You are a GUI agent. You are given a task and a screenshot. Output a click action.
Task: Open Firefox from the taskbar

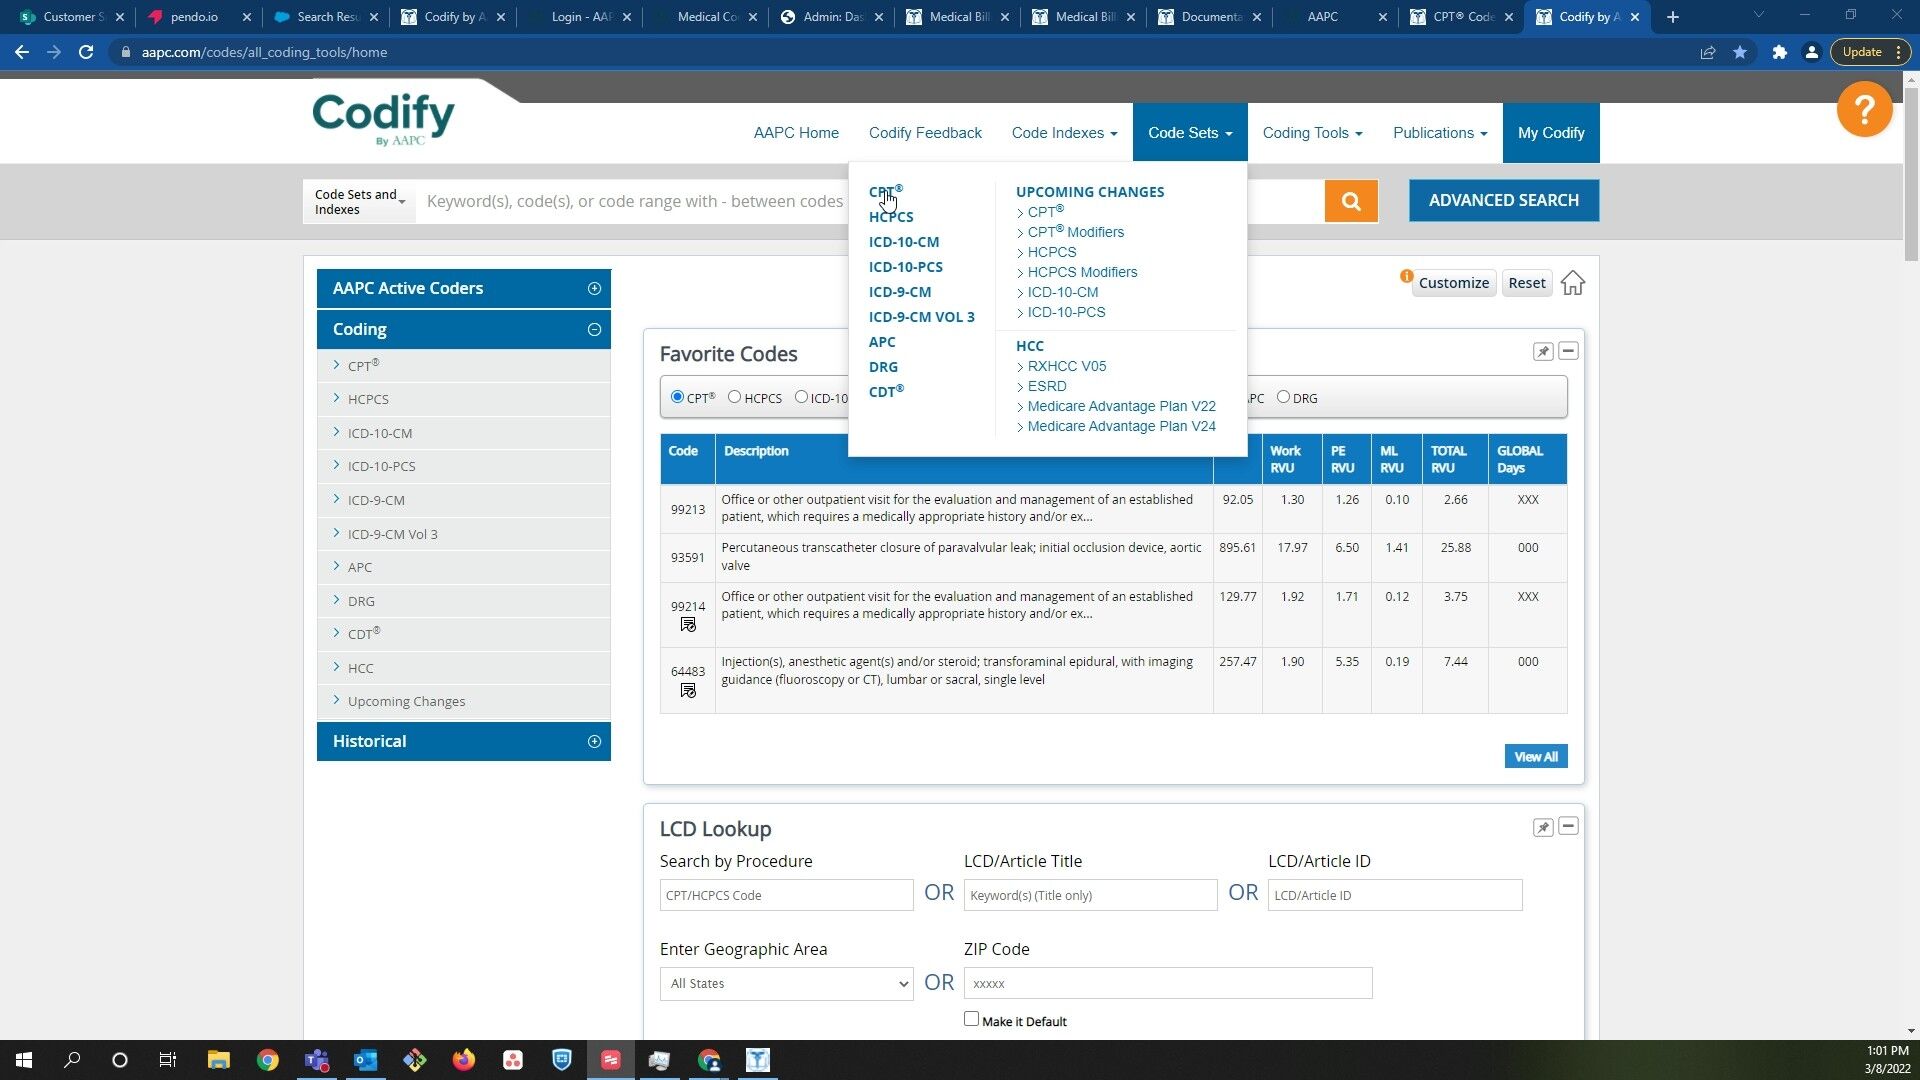[x=463, y=1060]
